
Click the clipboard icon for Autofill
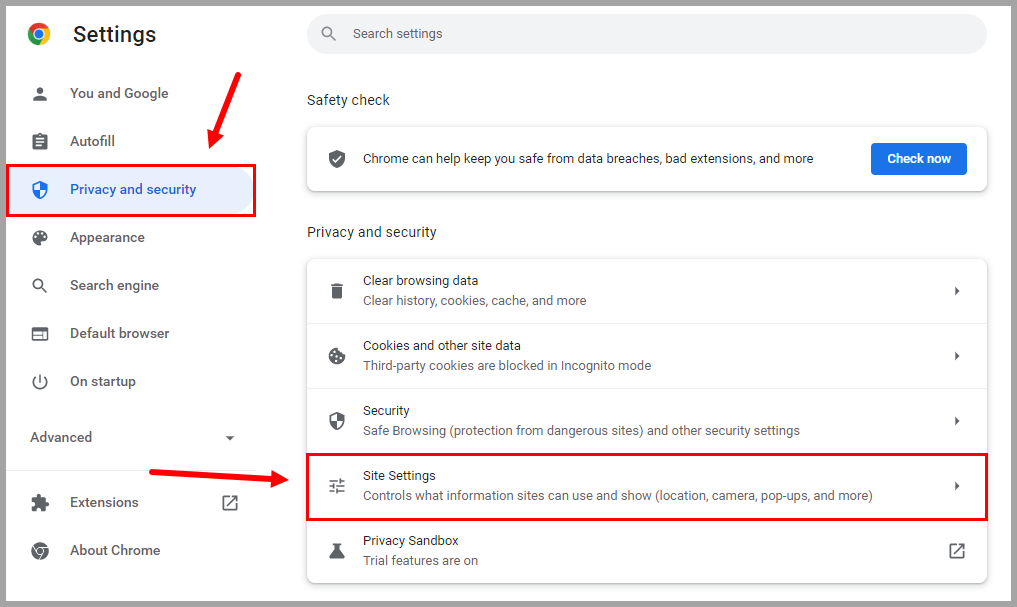(x=40, y=141)
